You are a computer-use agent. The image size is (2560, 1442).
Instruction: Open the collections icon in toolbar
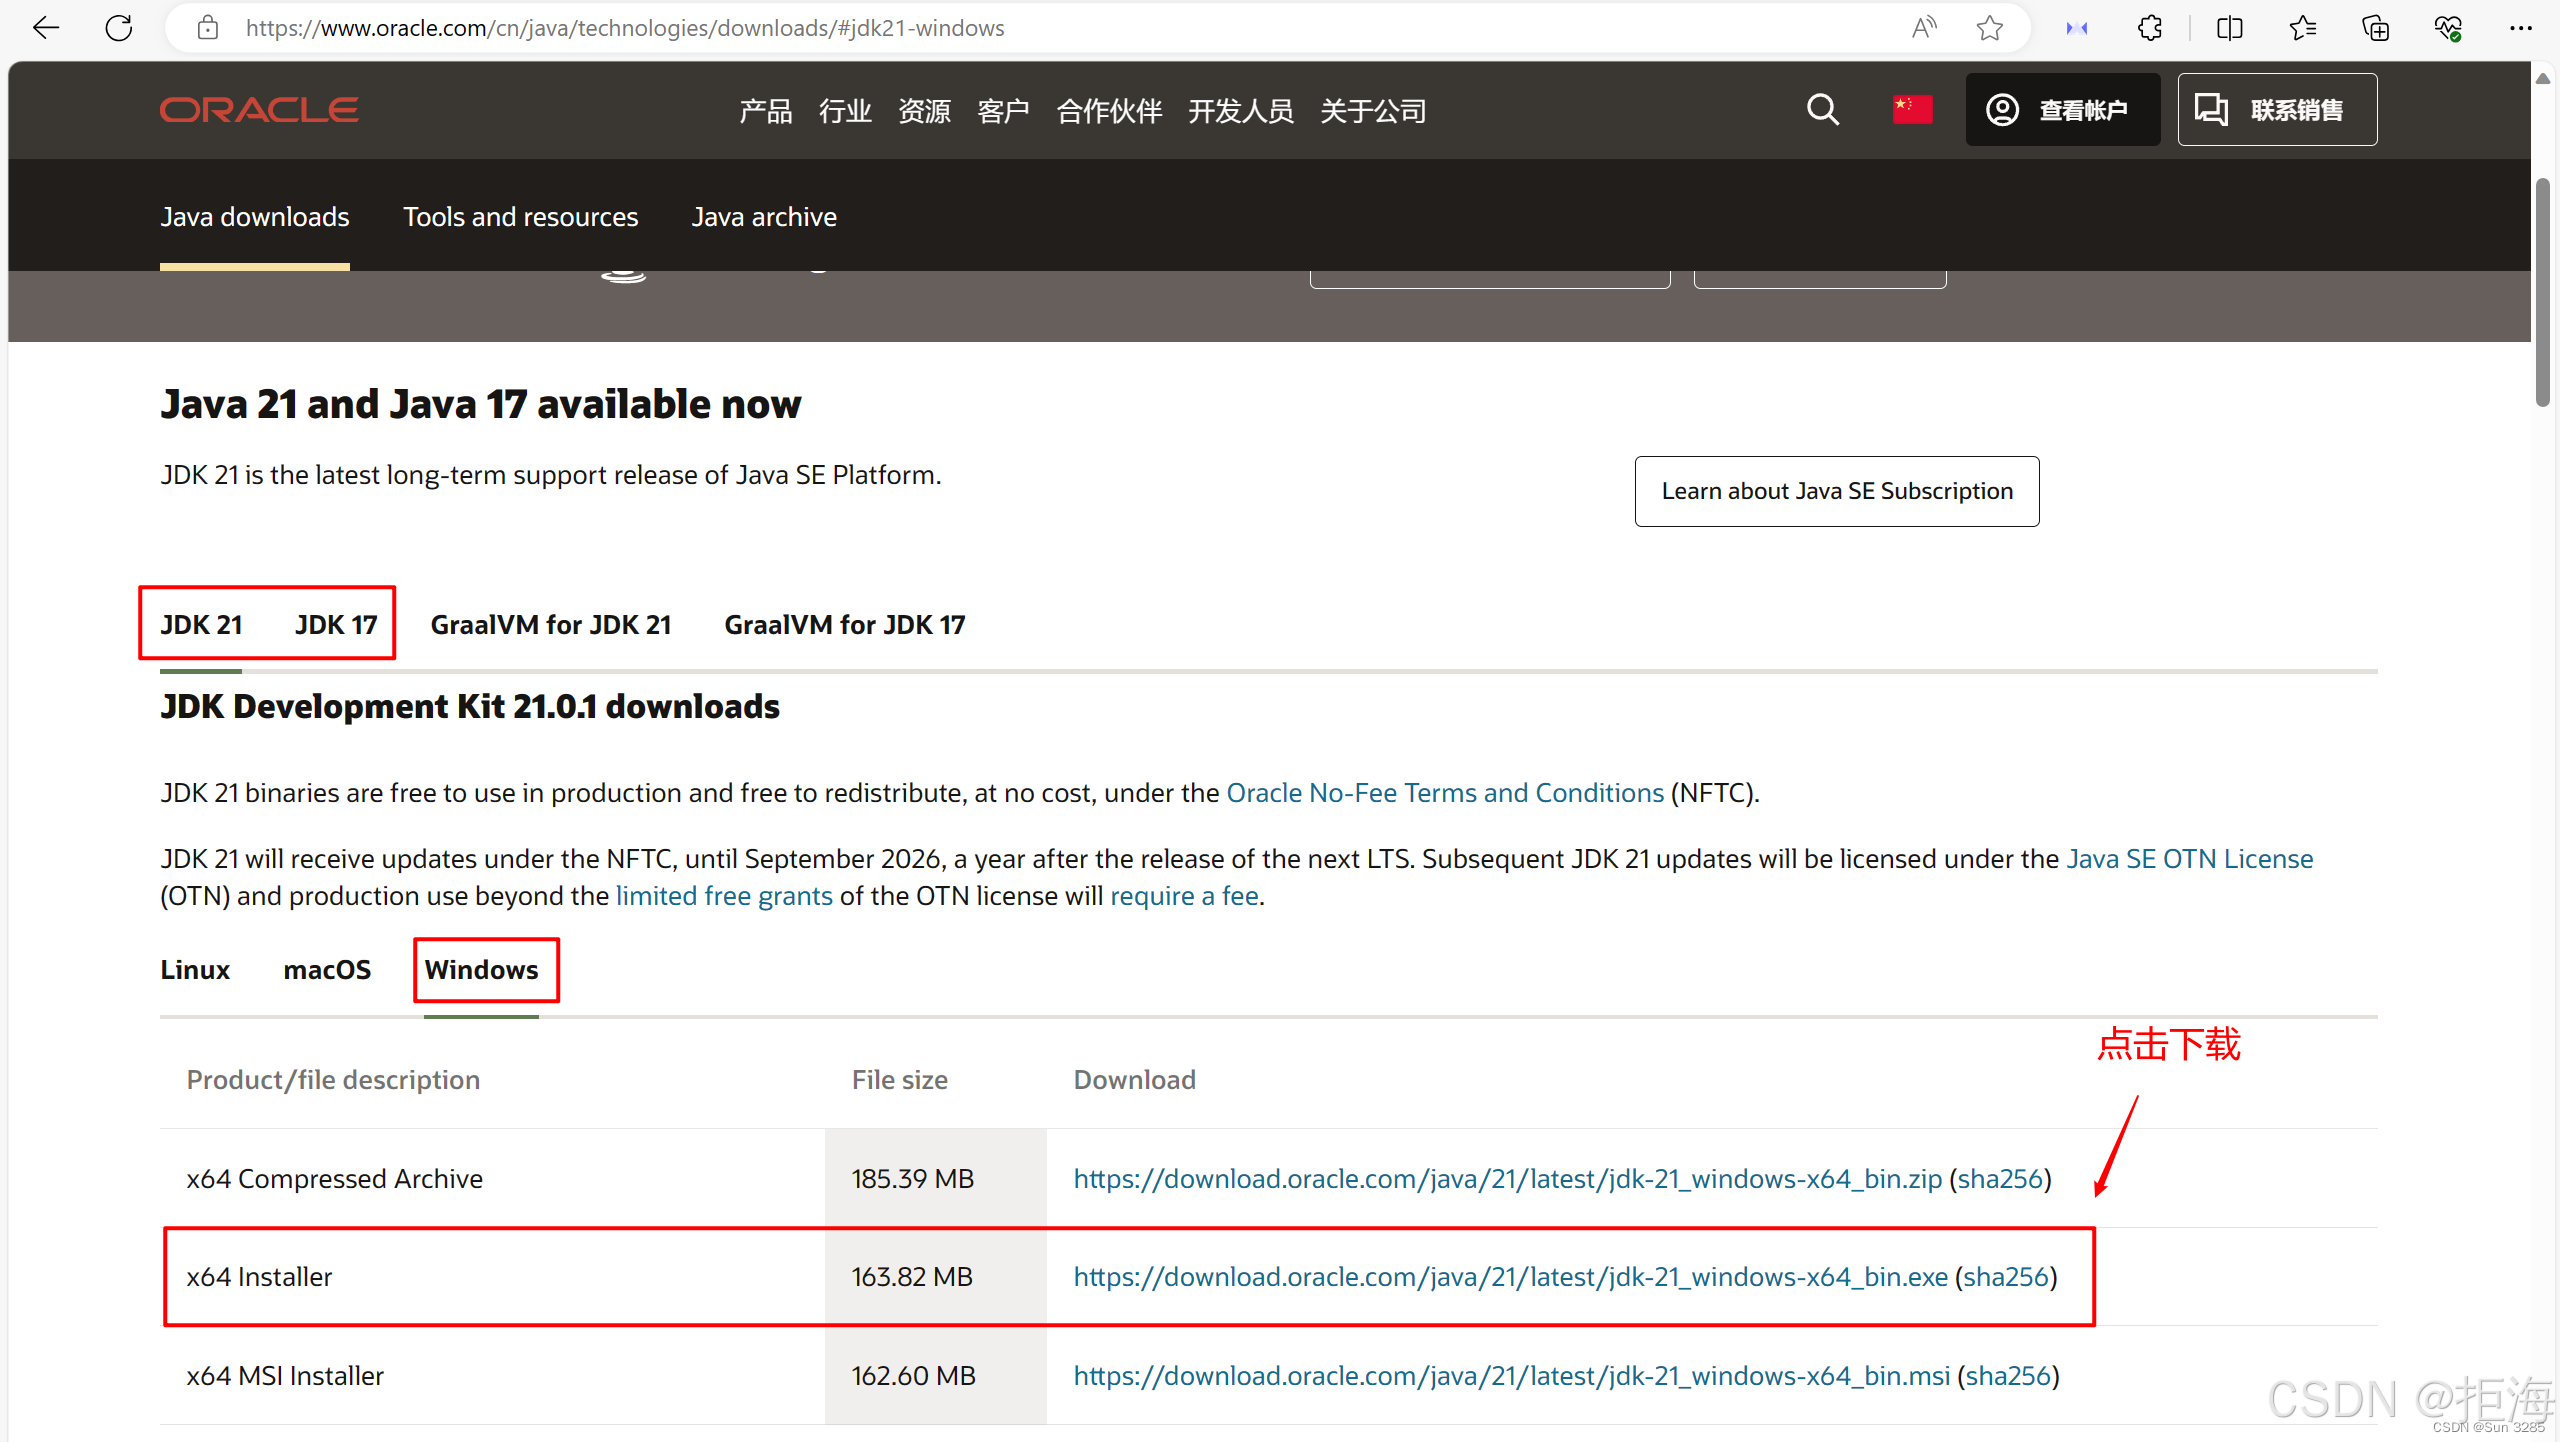(2375, 28)
